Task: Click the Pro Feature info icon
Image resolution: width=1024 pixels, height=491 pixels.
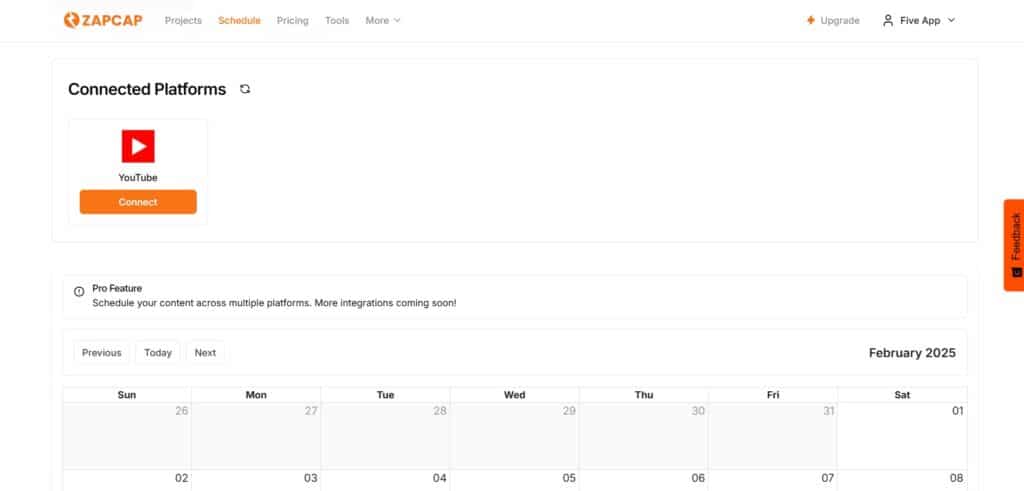Action: pyautogui.click(x=79, y=291)
